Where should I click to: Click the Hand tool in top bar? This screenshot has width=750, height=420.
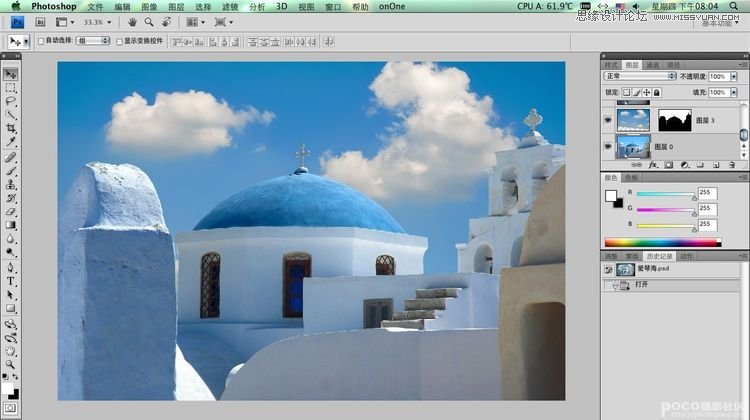133,21
